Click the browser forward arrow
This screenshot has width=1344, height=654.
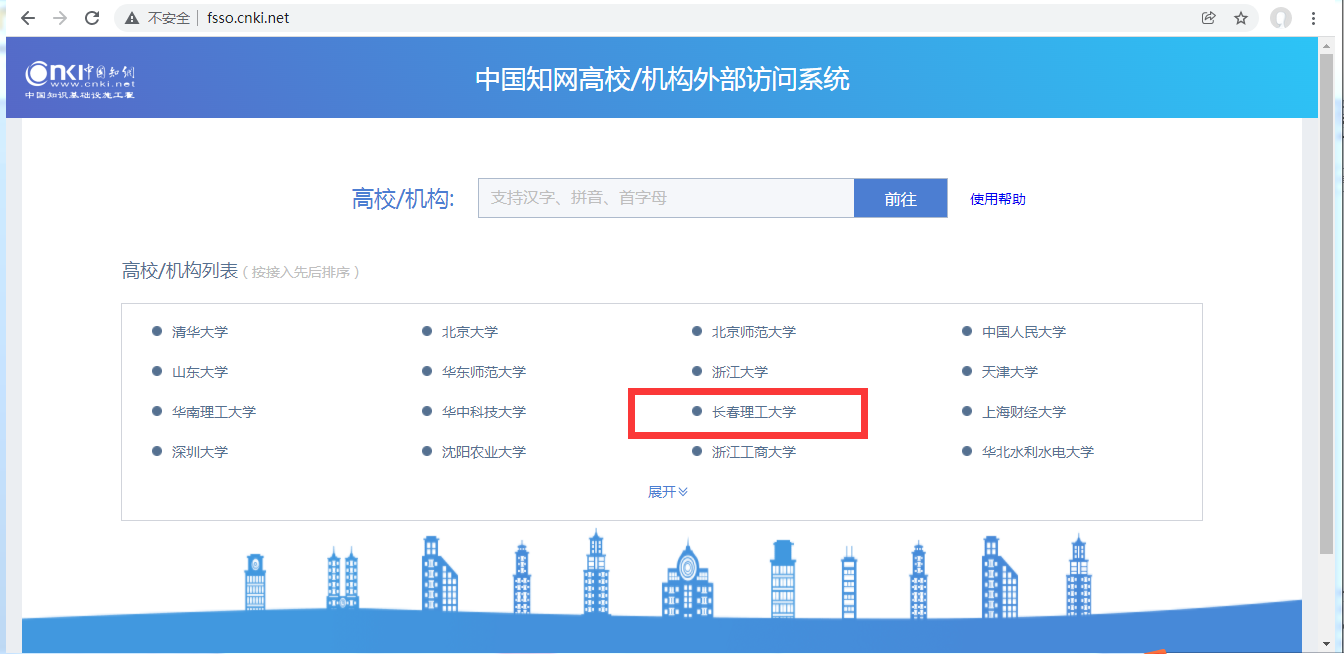[60, 18]
